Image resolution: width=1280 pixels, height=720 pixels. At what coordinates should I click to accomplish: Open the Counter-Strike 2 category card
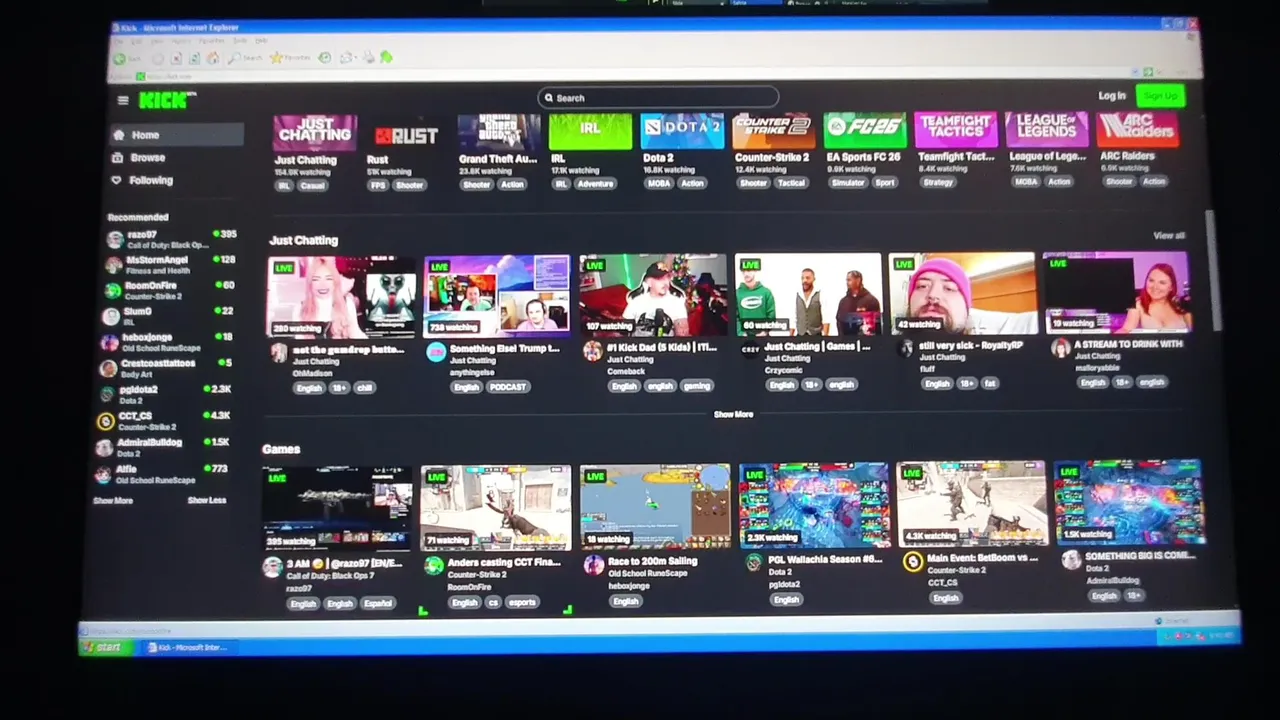[x=773, y=131]
